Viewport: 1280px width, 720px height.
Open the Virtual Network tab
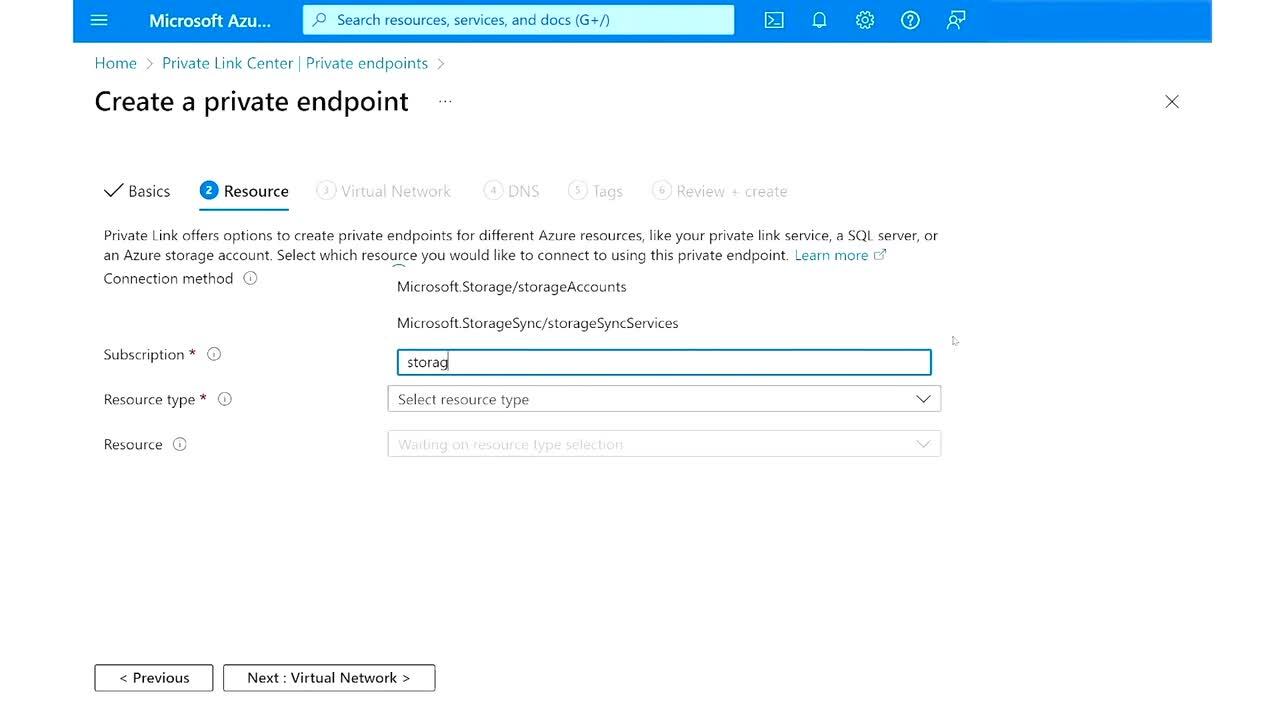[384, 191]
